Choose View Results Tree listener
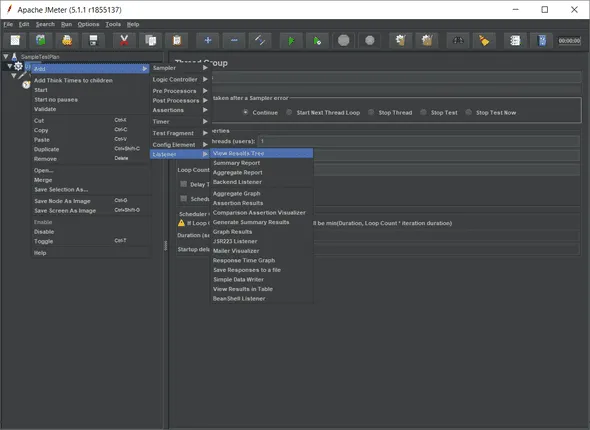Viewport: 590px width, 430px height. coord(262,153)
